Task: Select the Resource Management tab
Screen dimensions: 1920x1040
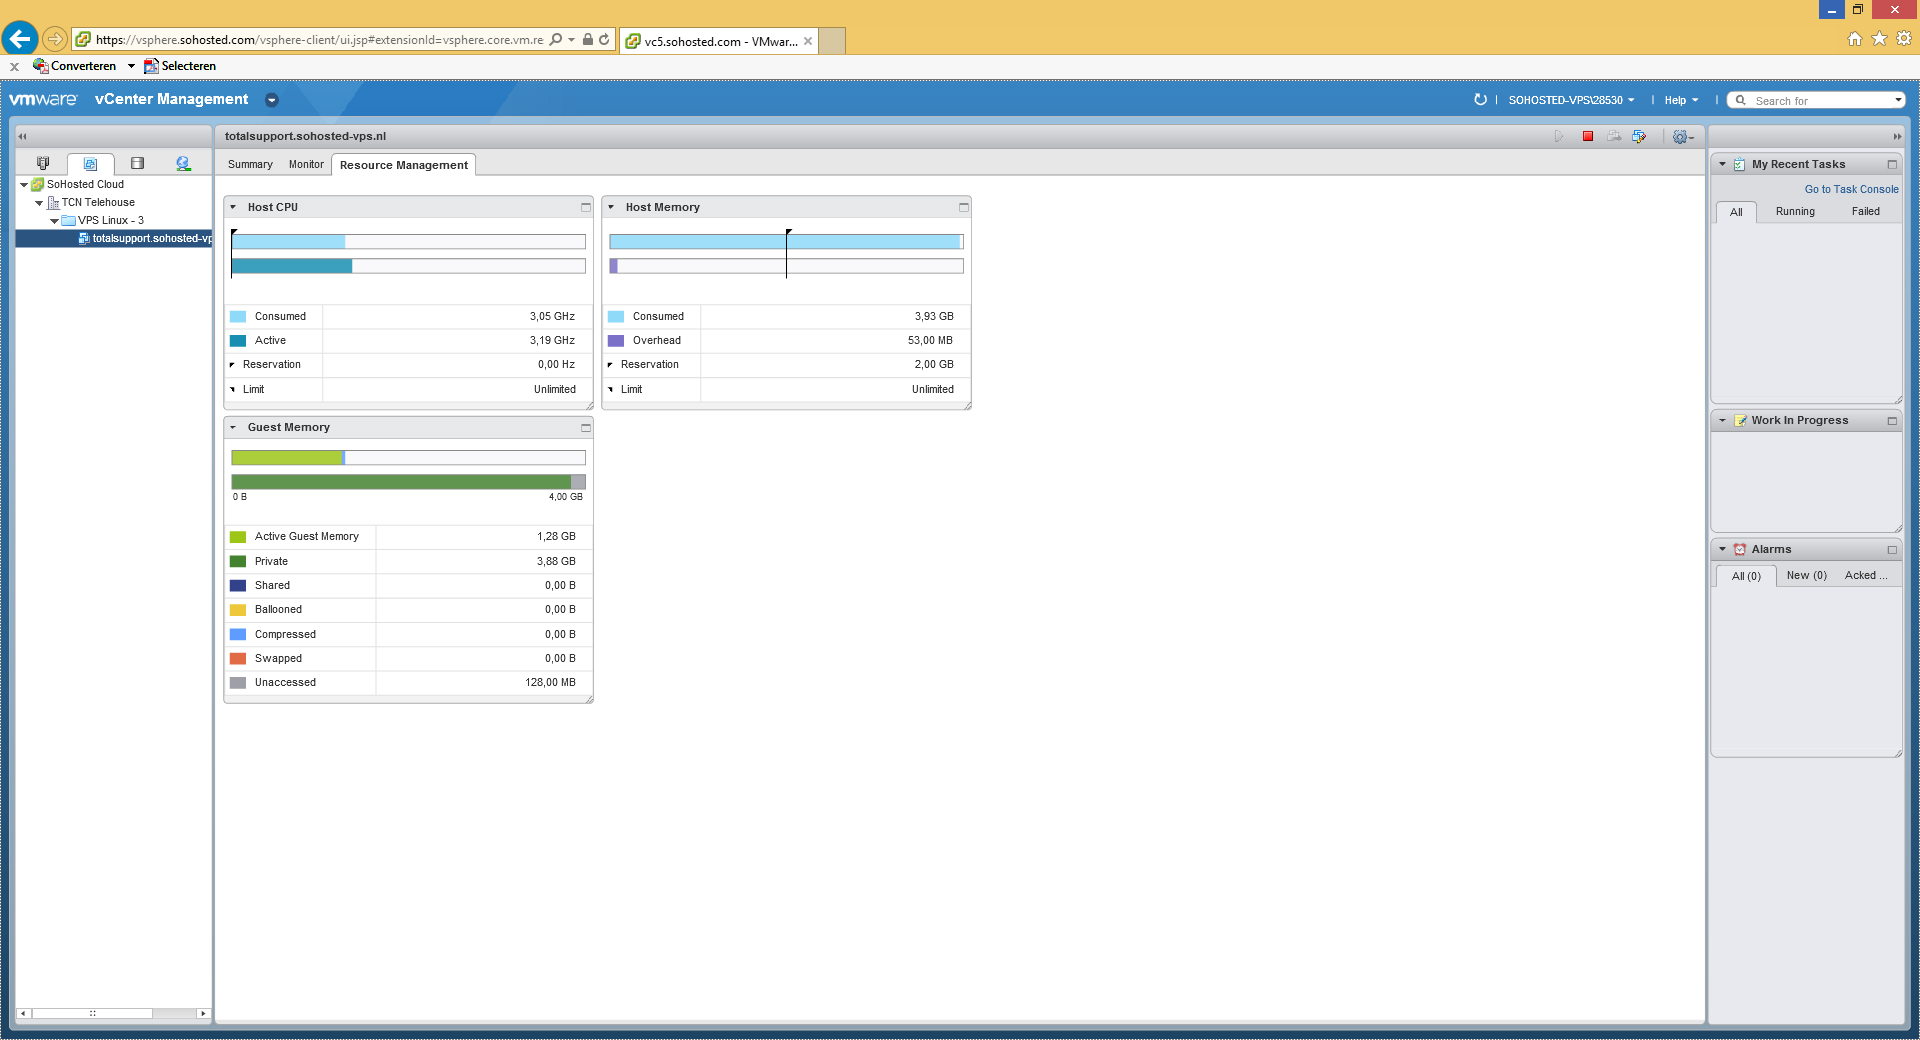Action: coord(403,165)
